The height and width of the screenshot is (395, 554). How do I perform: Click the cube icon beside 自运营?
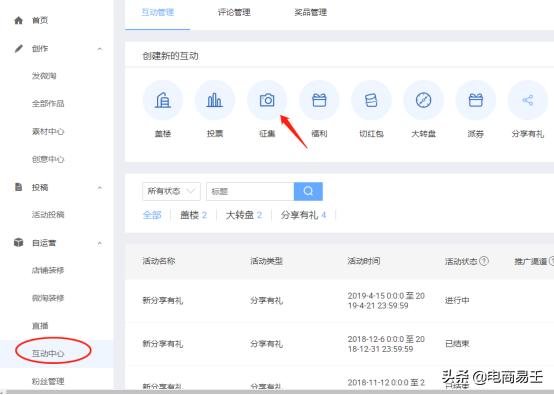tap(18, 243)
